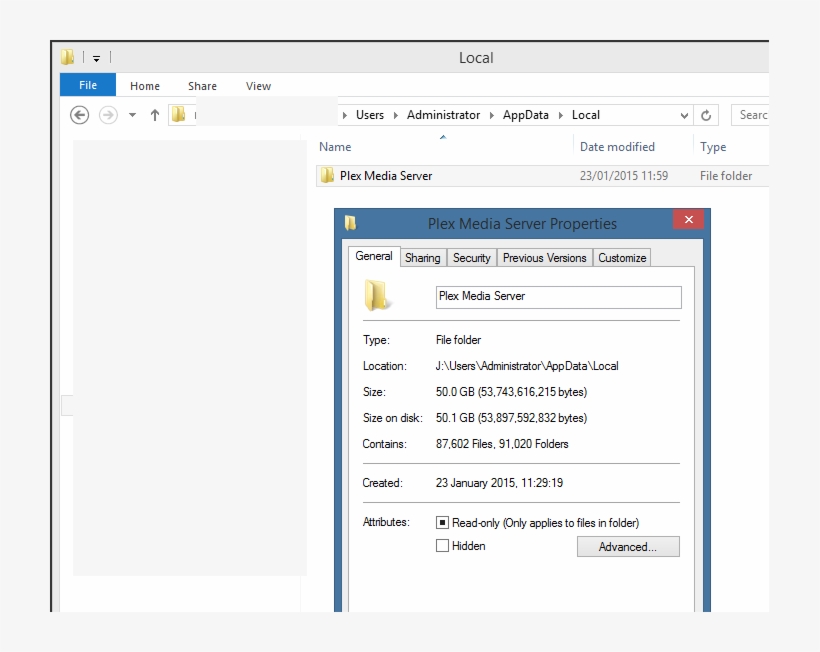Click the Advanced... button
This screenshot has height=652, width=820.
pos(627,546)
